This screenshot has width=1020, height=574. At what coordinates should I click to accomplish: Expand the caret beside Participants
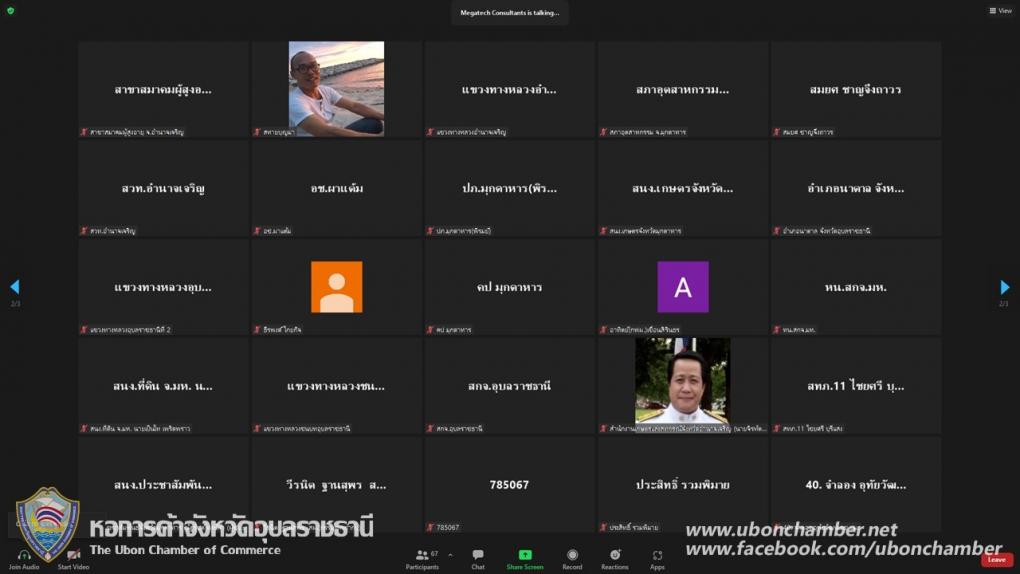tap(450, 555)
